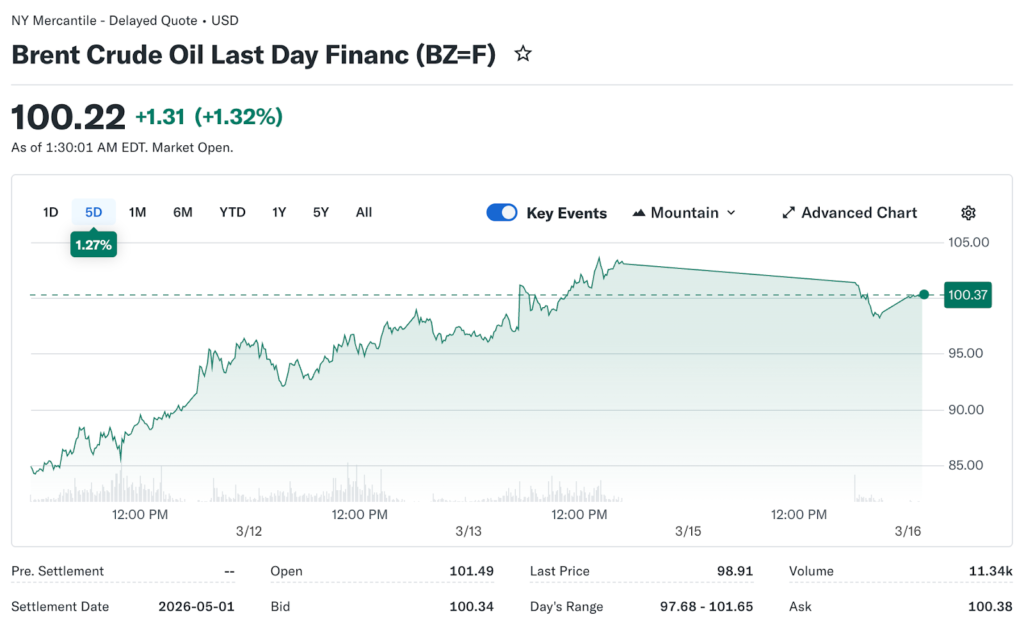Show the 6M chart range

(183, 212)
